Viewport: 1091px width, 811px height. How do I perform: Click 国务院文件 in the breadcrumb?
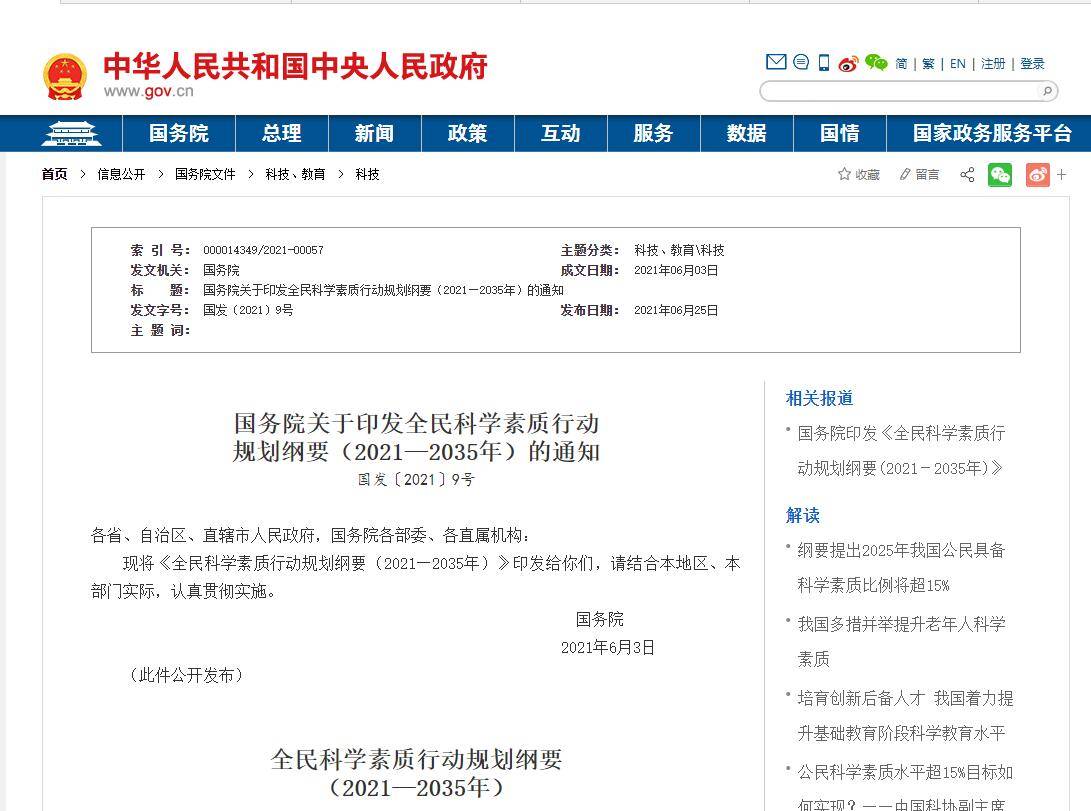click(205, 174)
